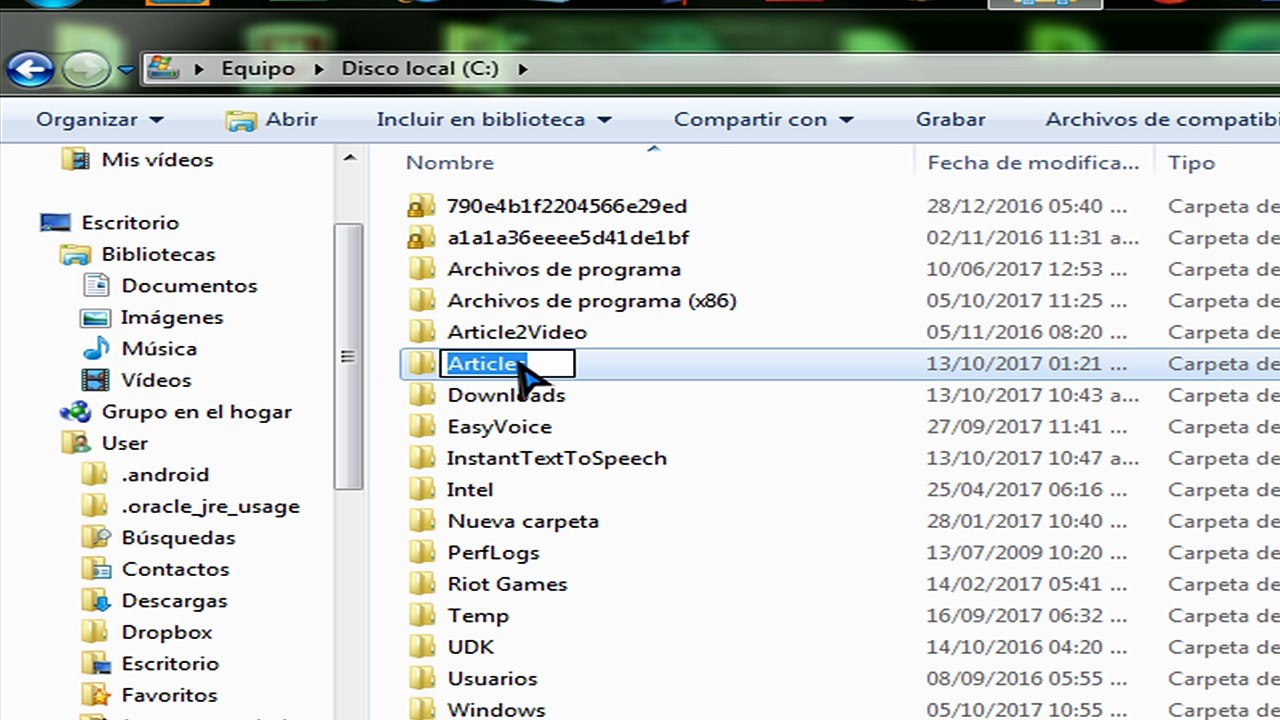Select Mis vídeos in navigation pane
The height and width of the screenshot is (720, 1280).
pyautogui.click(x=157, y=159)
